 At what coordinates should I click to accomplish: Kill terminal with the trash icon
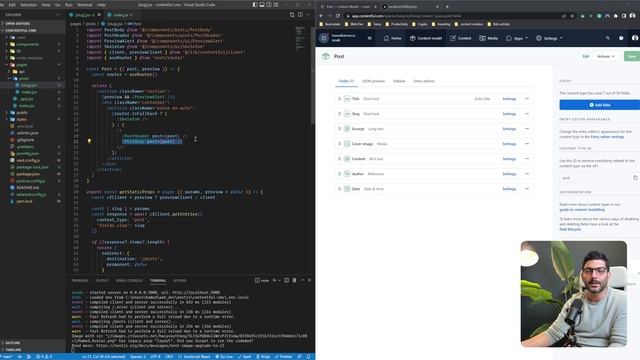[294, 280]
